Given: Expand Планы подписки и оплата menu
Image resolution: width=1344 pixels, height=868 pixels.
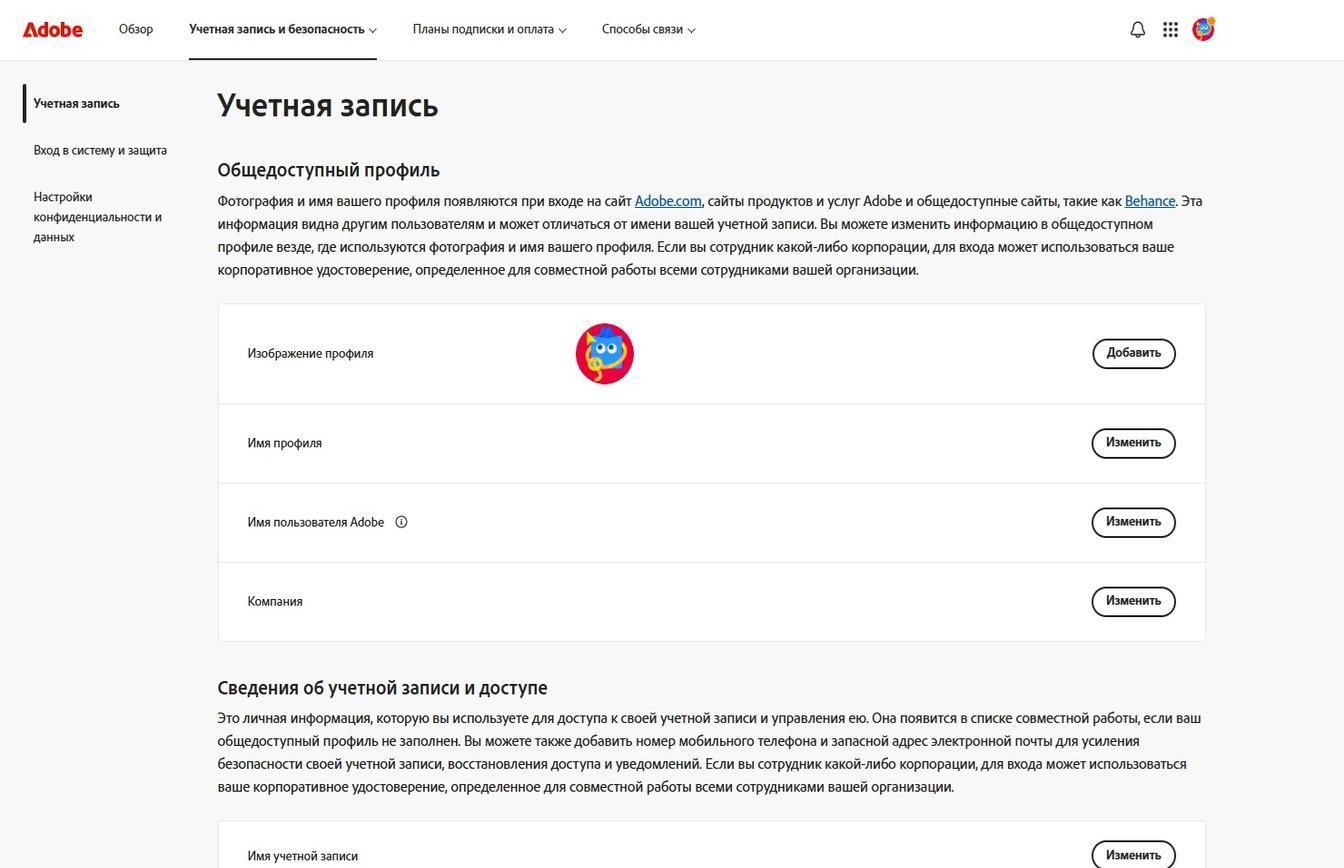Looking at the screenshot, I should [x=489, y=30].
